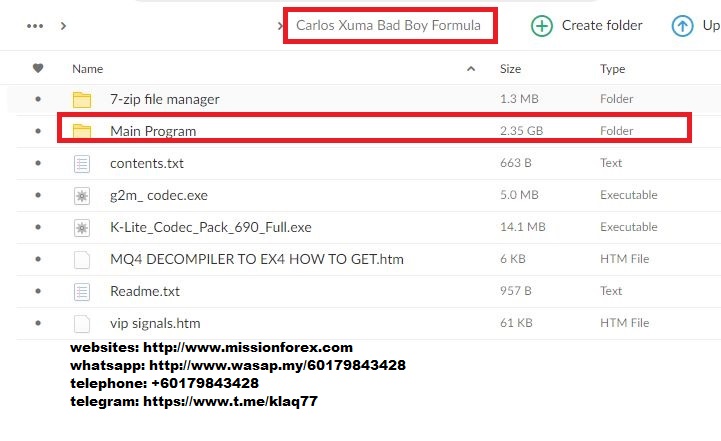Sort by the Name column header

[x=87, y=69]
